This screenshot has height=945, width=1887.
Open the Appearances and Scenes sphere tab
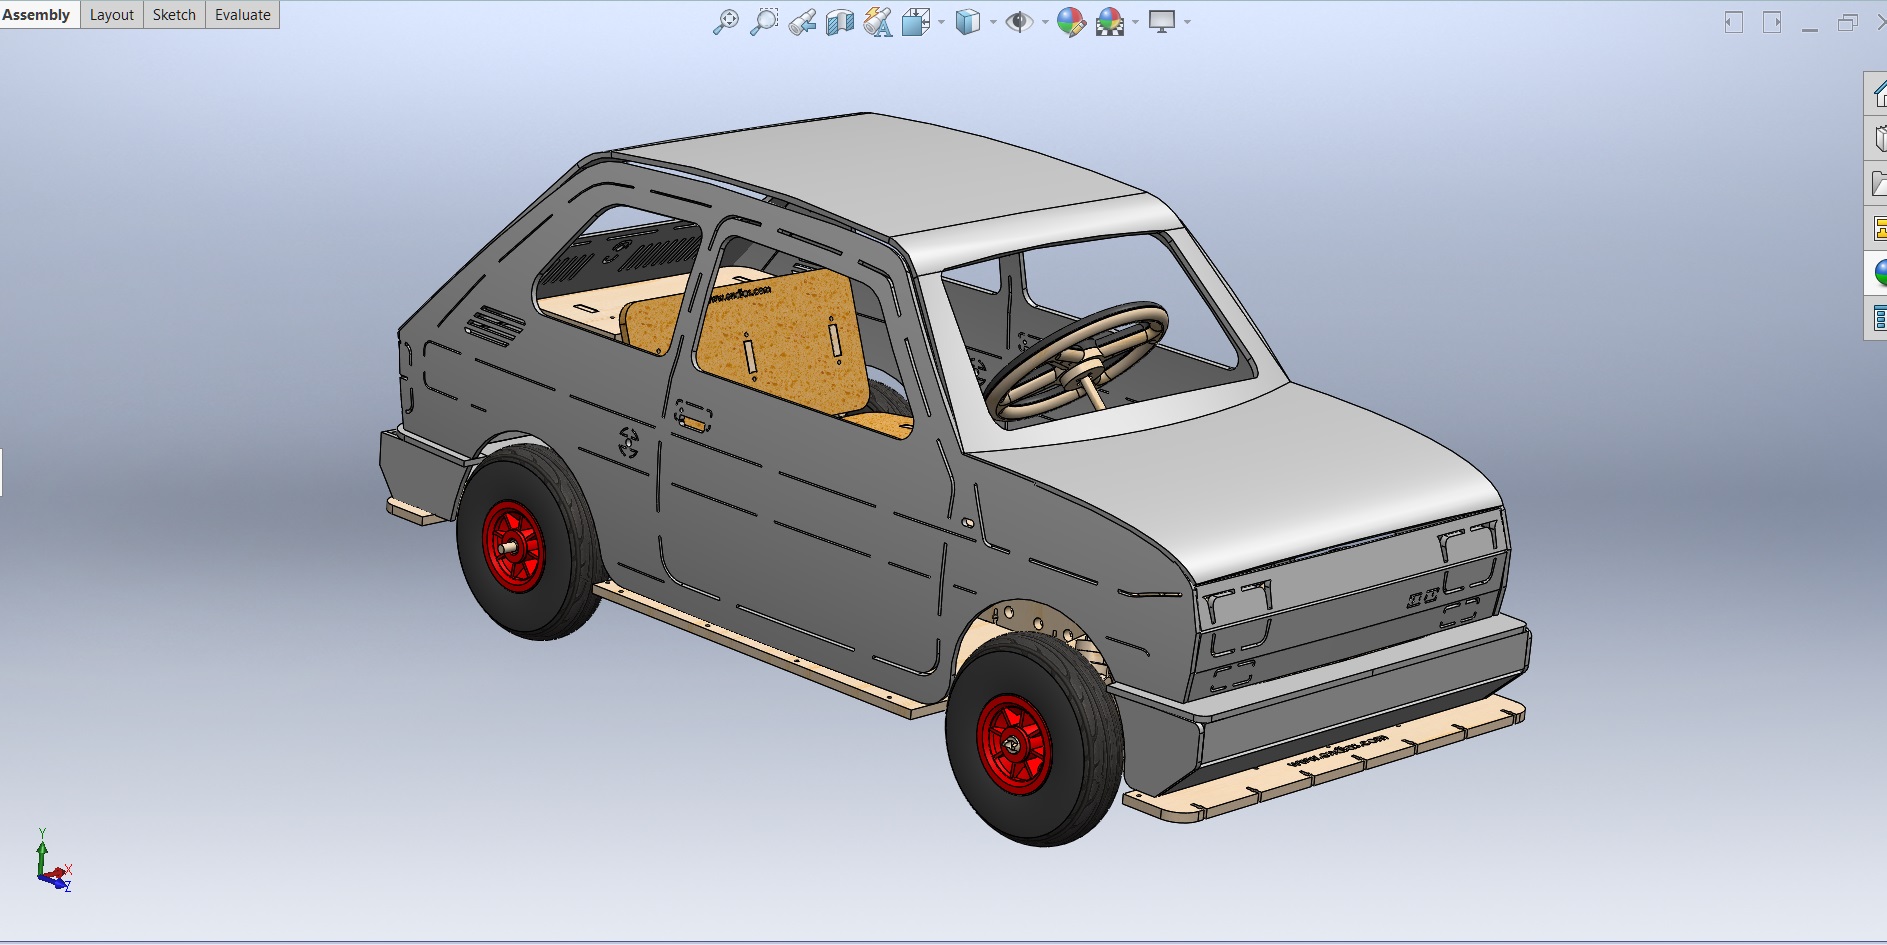(1877, 273)
